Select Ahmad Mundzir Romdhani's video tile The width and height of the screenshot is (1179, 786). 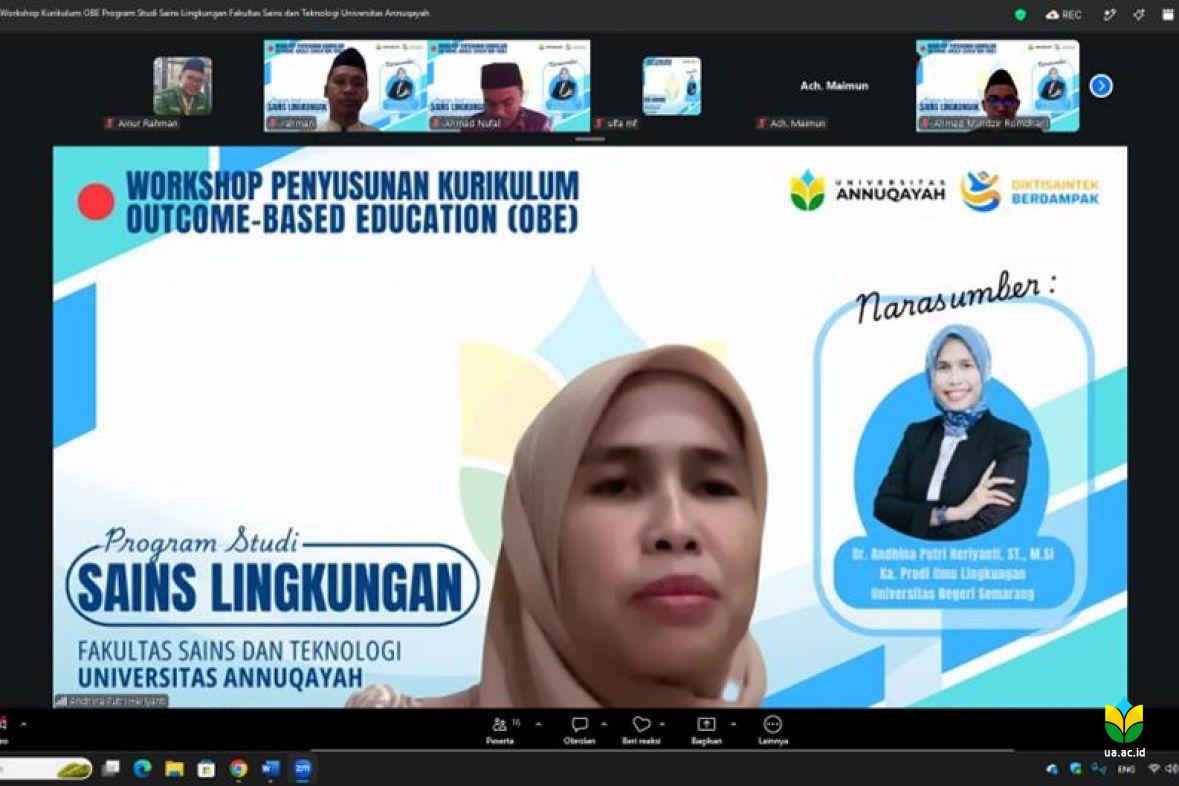click(998, 86)
